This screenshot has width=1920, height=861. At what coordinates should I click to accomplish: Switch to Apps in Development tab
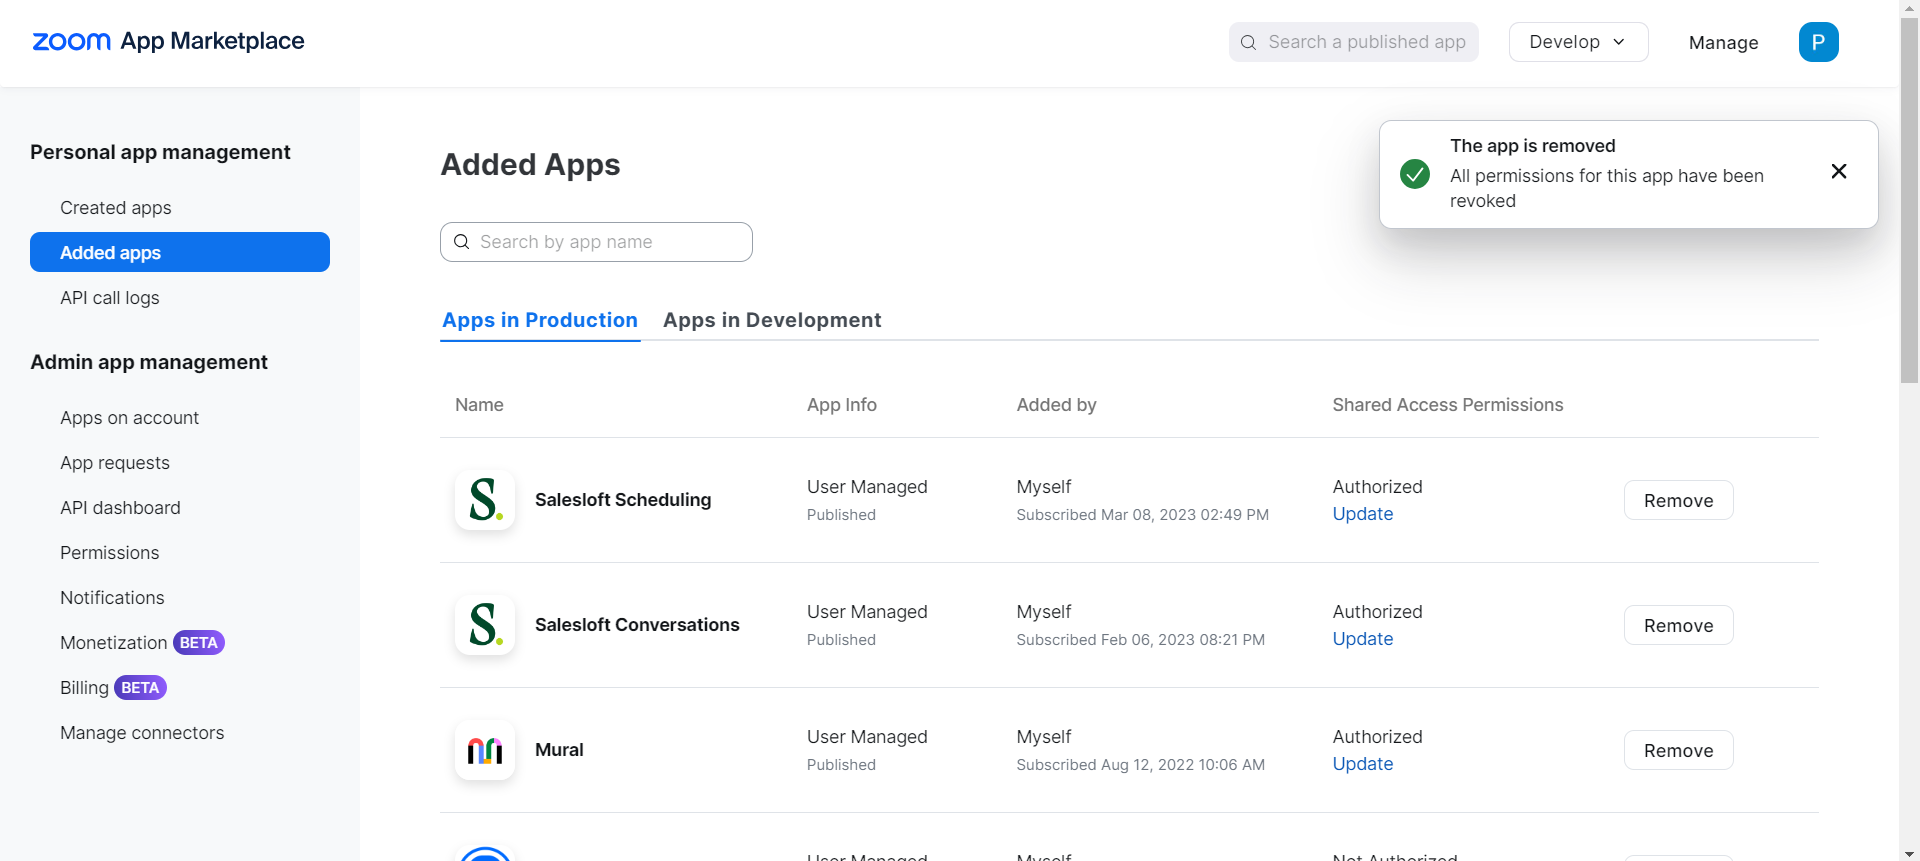click(772, 320)
